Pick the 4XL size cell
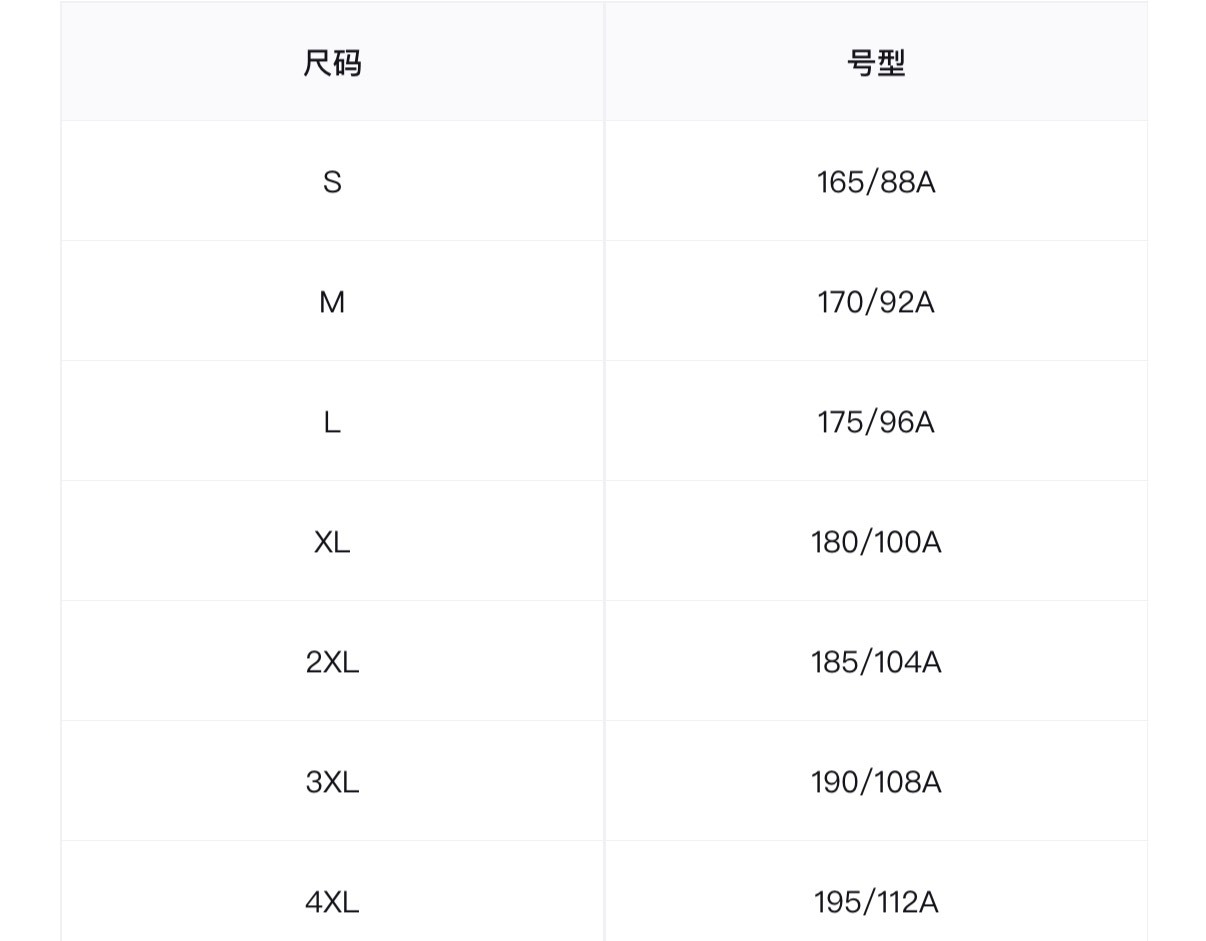This screenshot has height=941, width=1206. pos(332,902)
